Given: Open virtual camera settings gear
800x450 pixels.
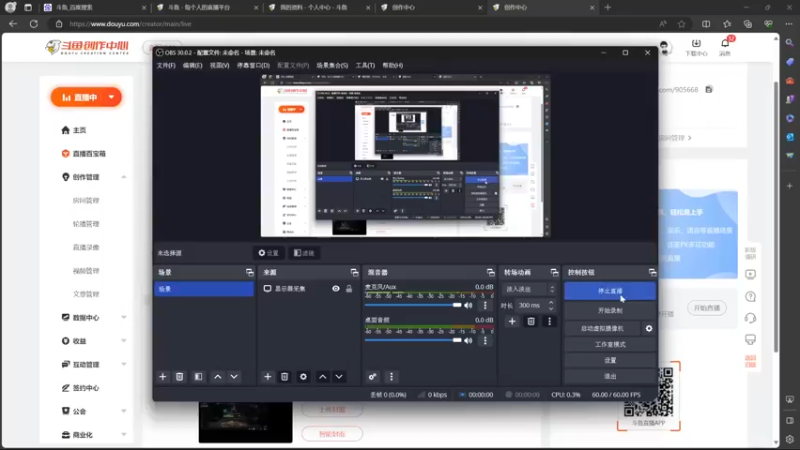Looking at the screenshot, I should coord(649,329).
